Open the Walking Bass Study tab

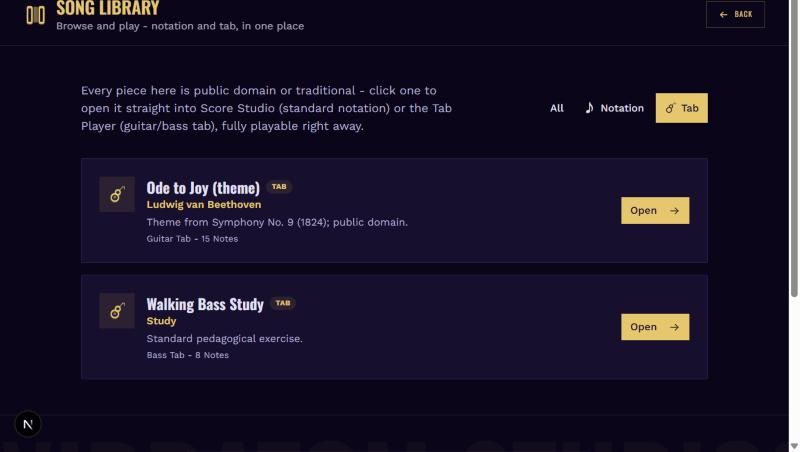coord(655,327)
